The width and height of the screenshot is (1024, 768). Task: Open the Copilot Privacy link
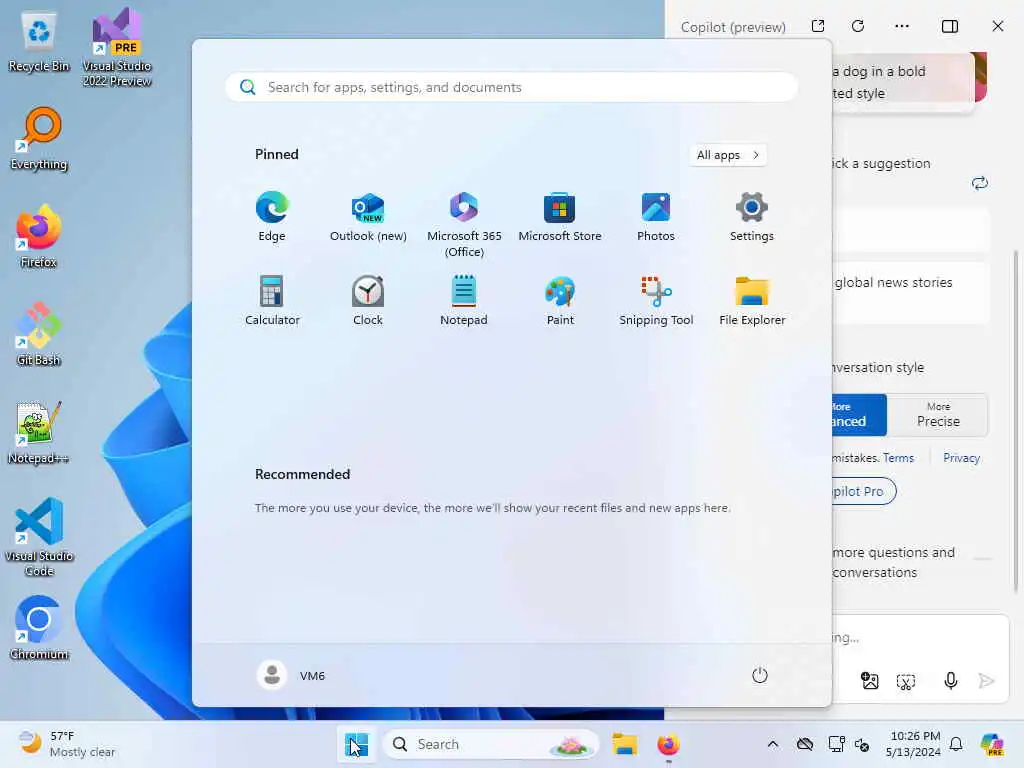[961, 458]
